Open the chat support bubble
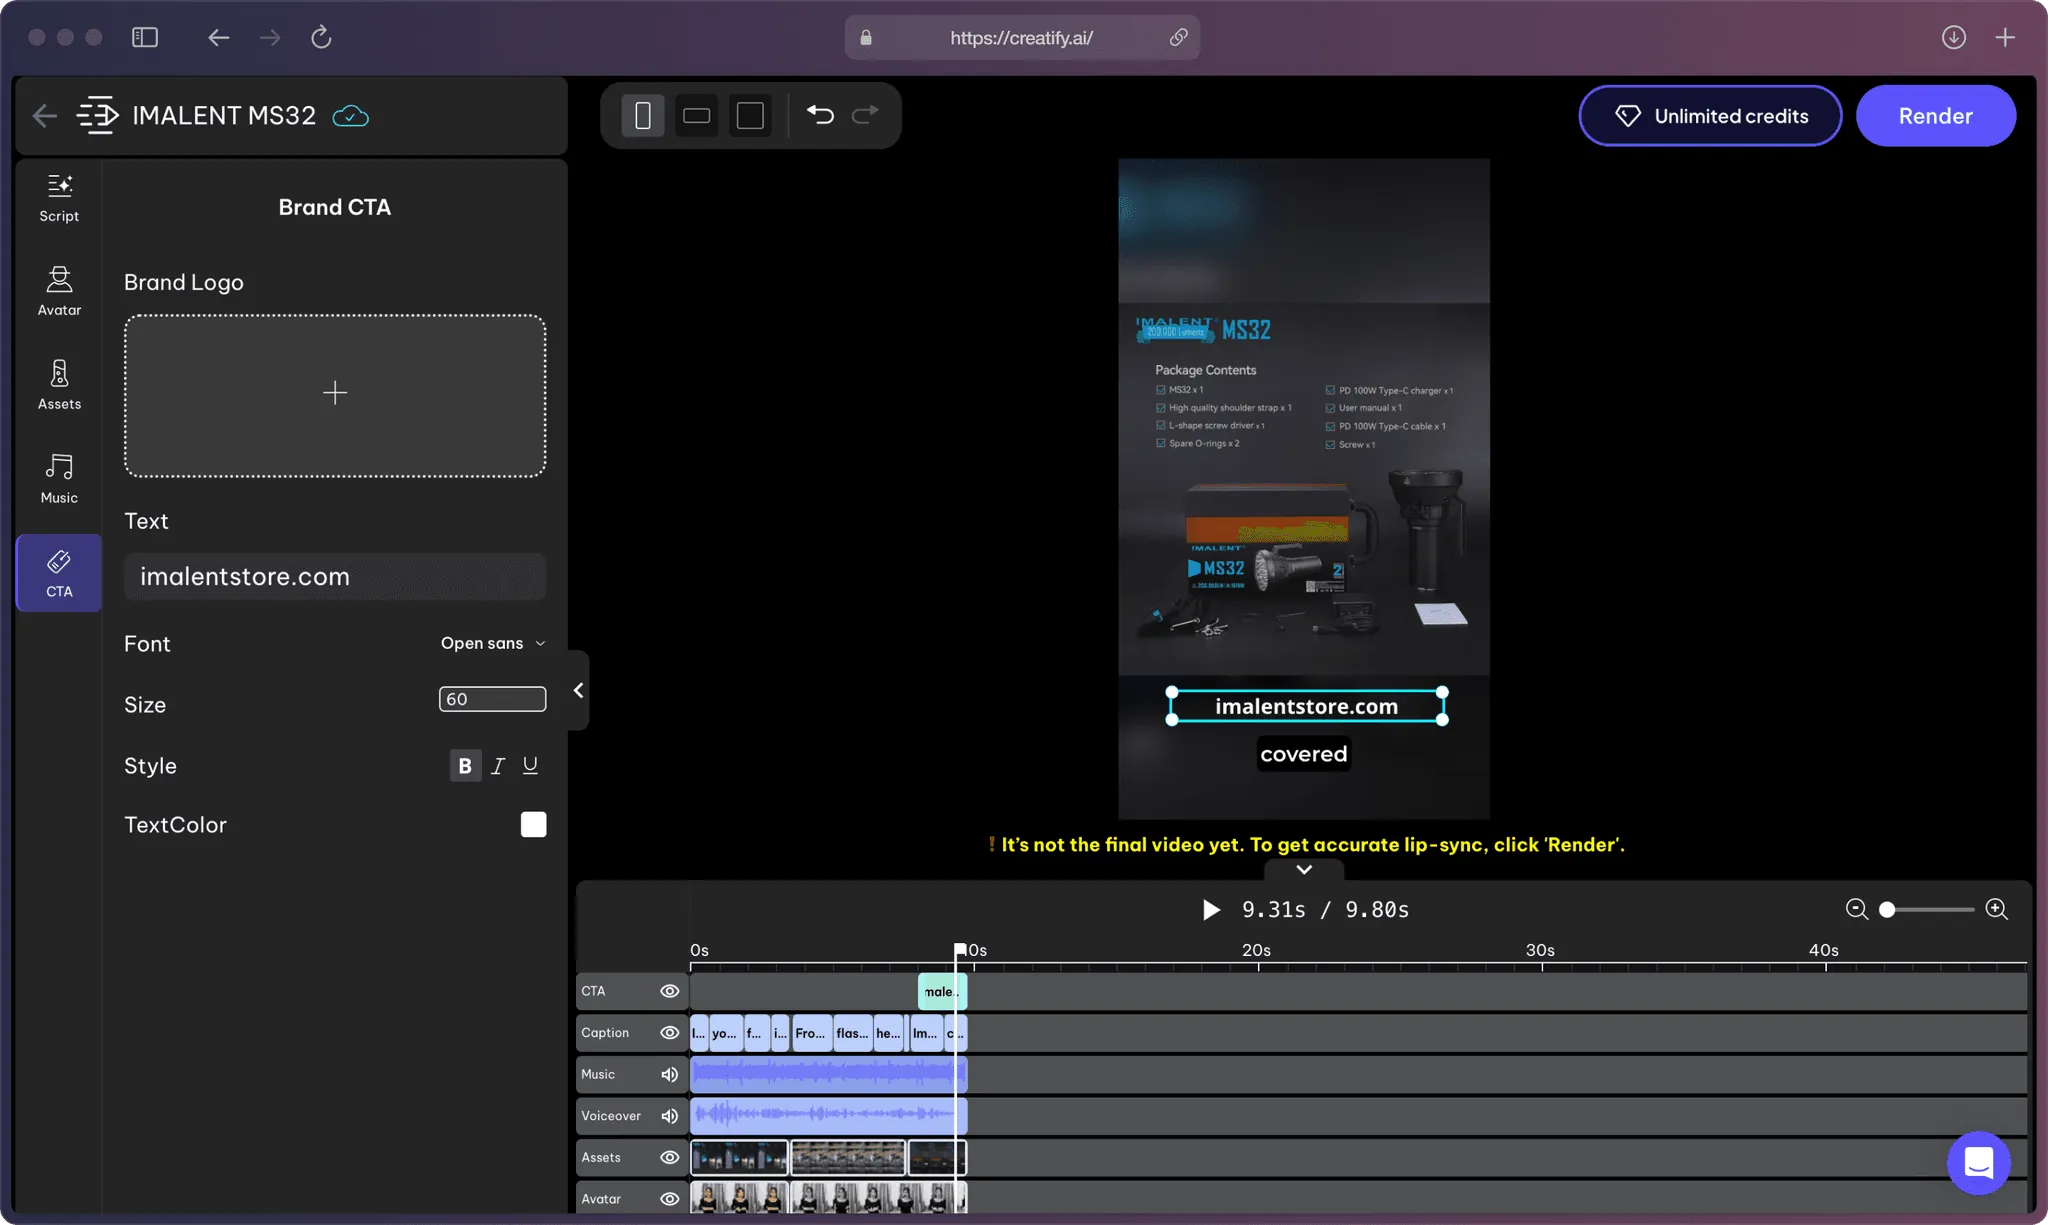Screen dimensions: 2048x1225 click(x=1978, y=1163)
